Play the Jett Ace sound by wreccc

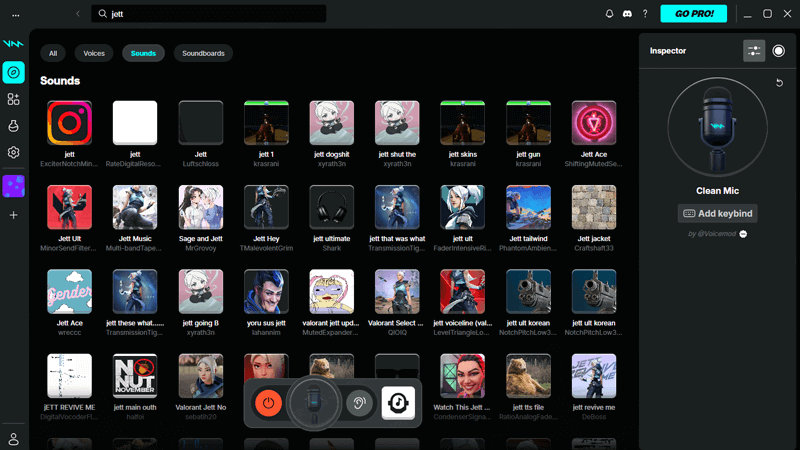tap(69, 291)
